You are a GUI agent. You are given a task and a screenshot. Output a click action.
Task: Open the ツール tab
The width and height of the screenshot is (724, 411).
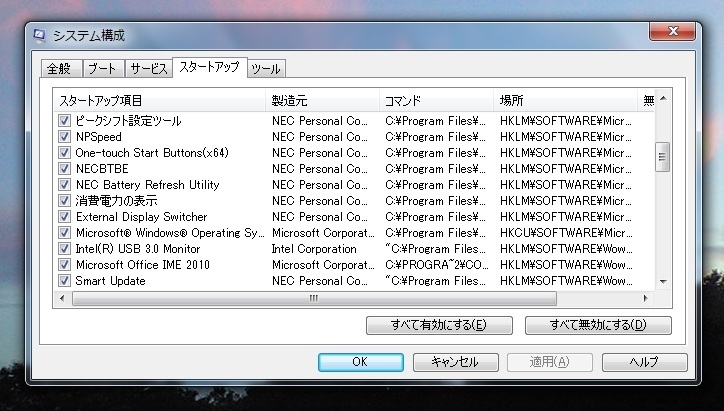point(266,69)
